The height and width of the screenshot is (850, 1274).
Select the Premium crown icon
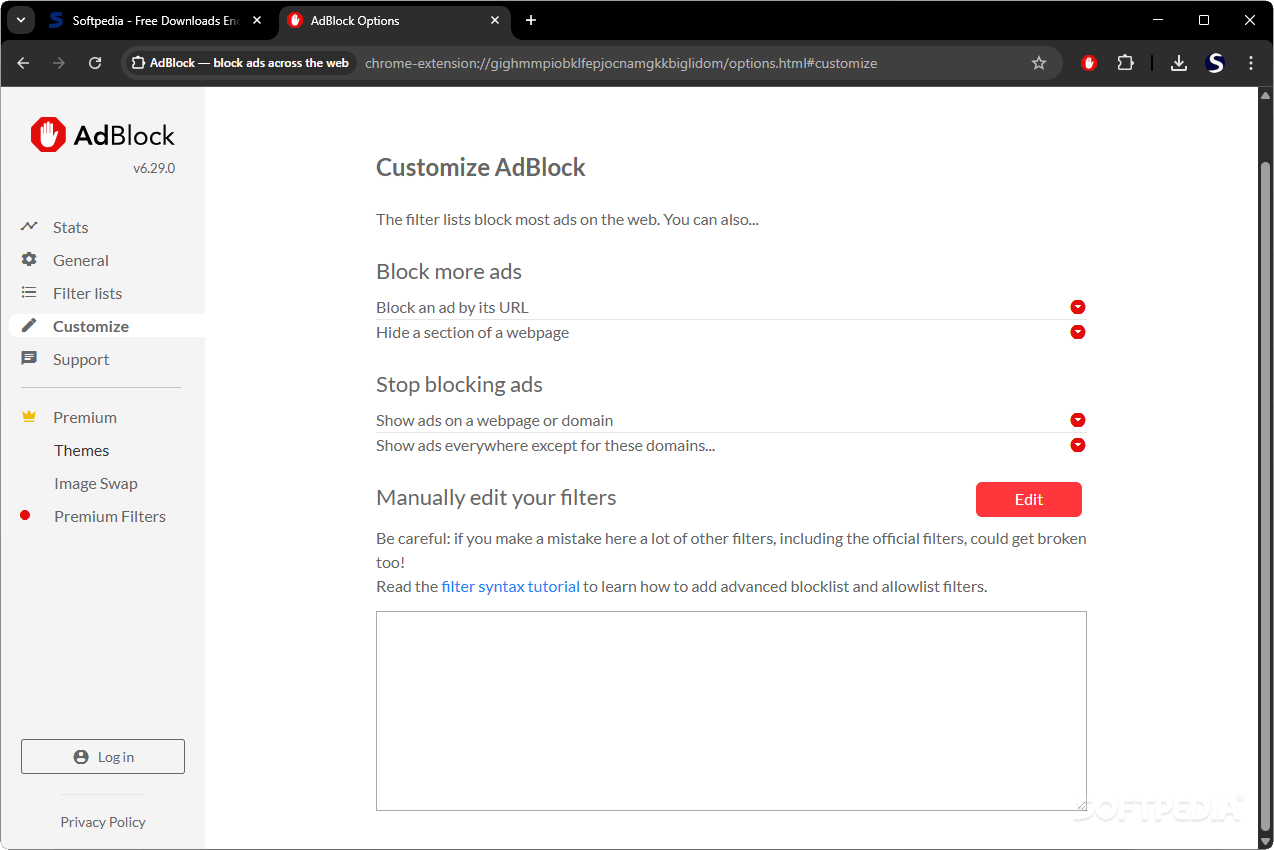[x=28, y=417]
